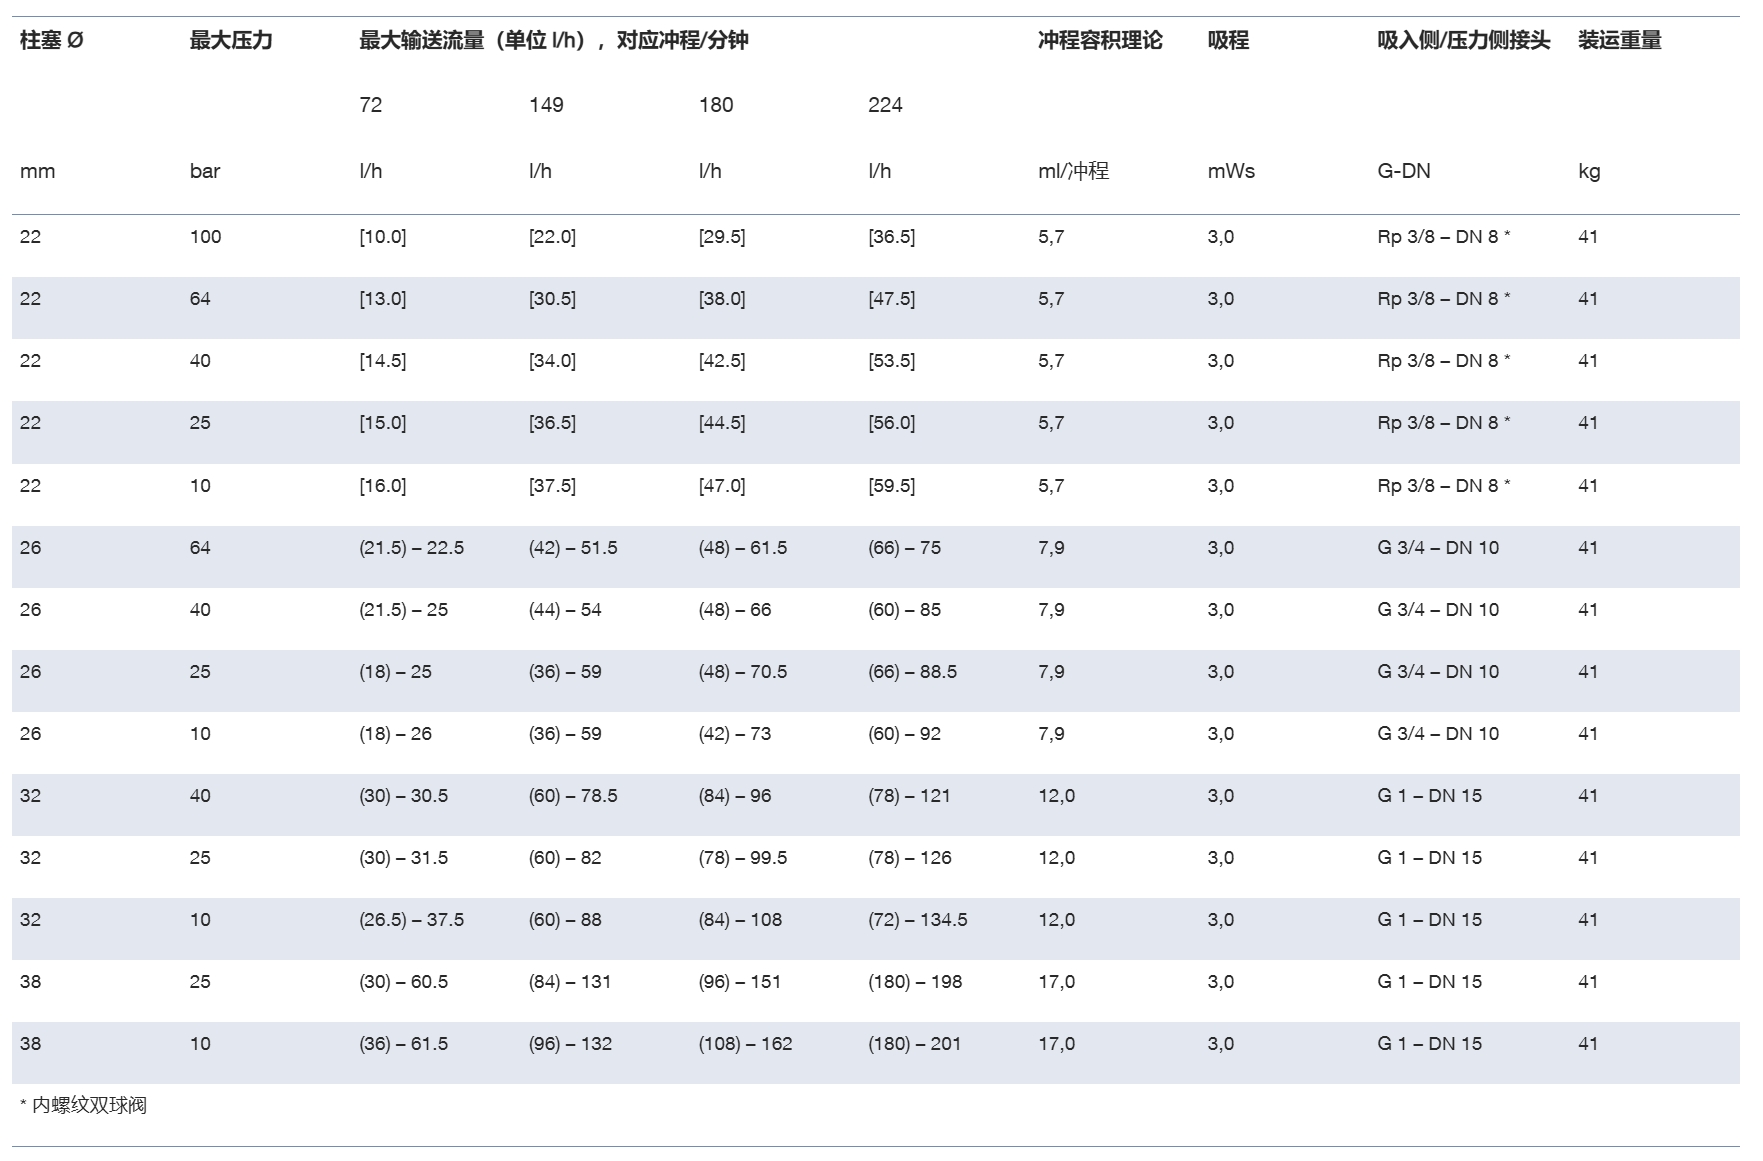Select the [59.5] flow value cell

click(892, 486)
